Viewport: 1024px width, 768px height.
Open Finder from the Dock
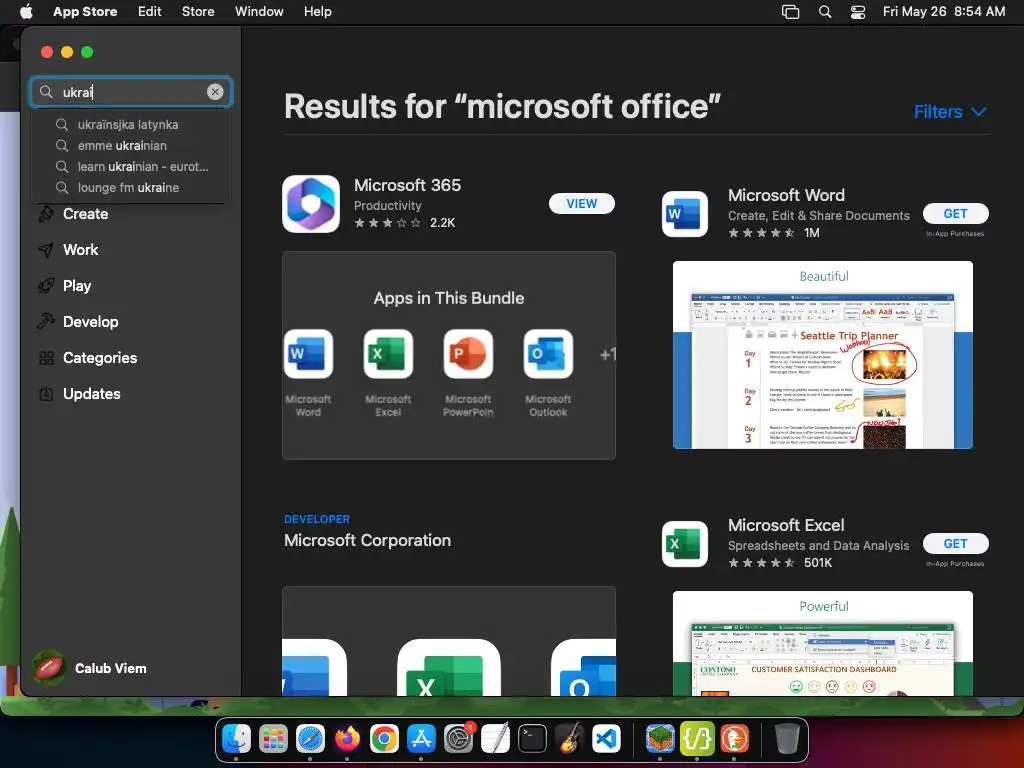[236, 739]
